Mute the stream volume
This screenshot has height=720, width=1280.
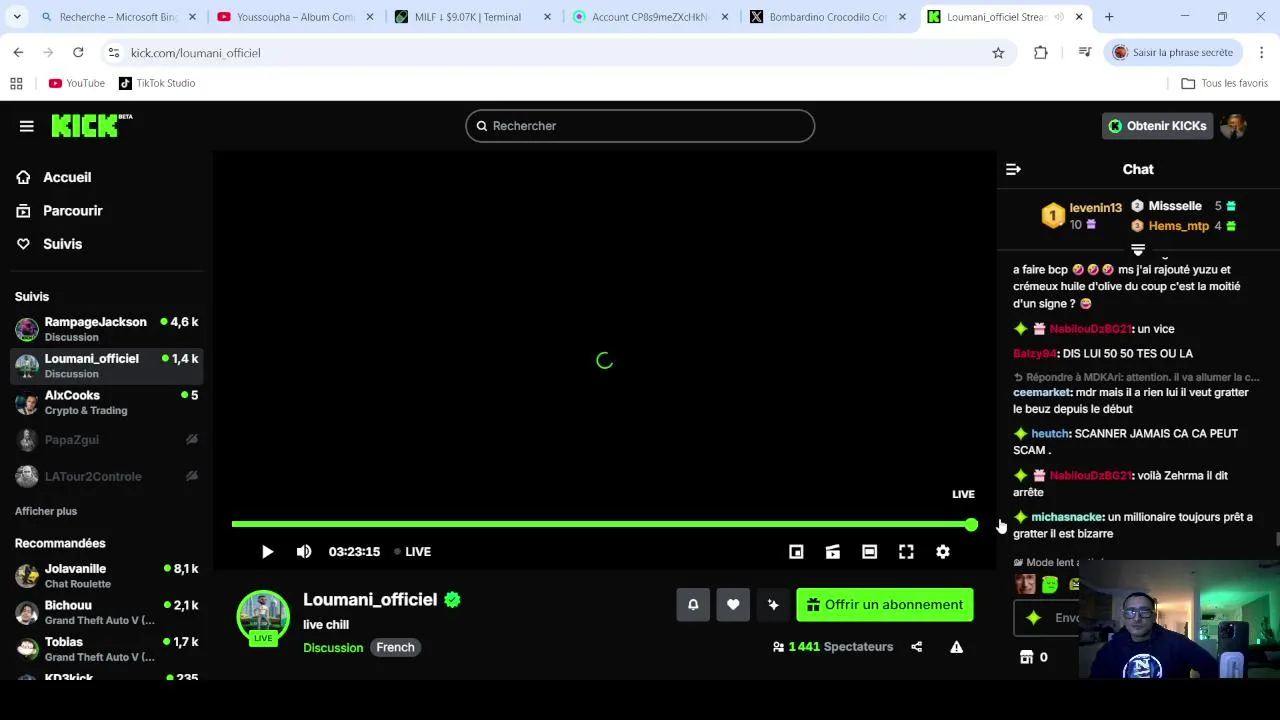pos(304,552)
